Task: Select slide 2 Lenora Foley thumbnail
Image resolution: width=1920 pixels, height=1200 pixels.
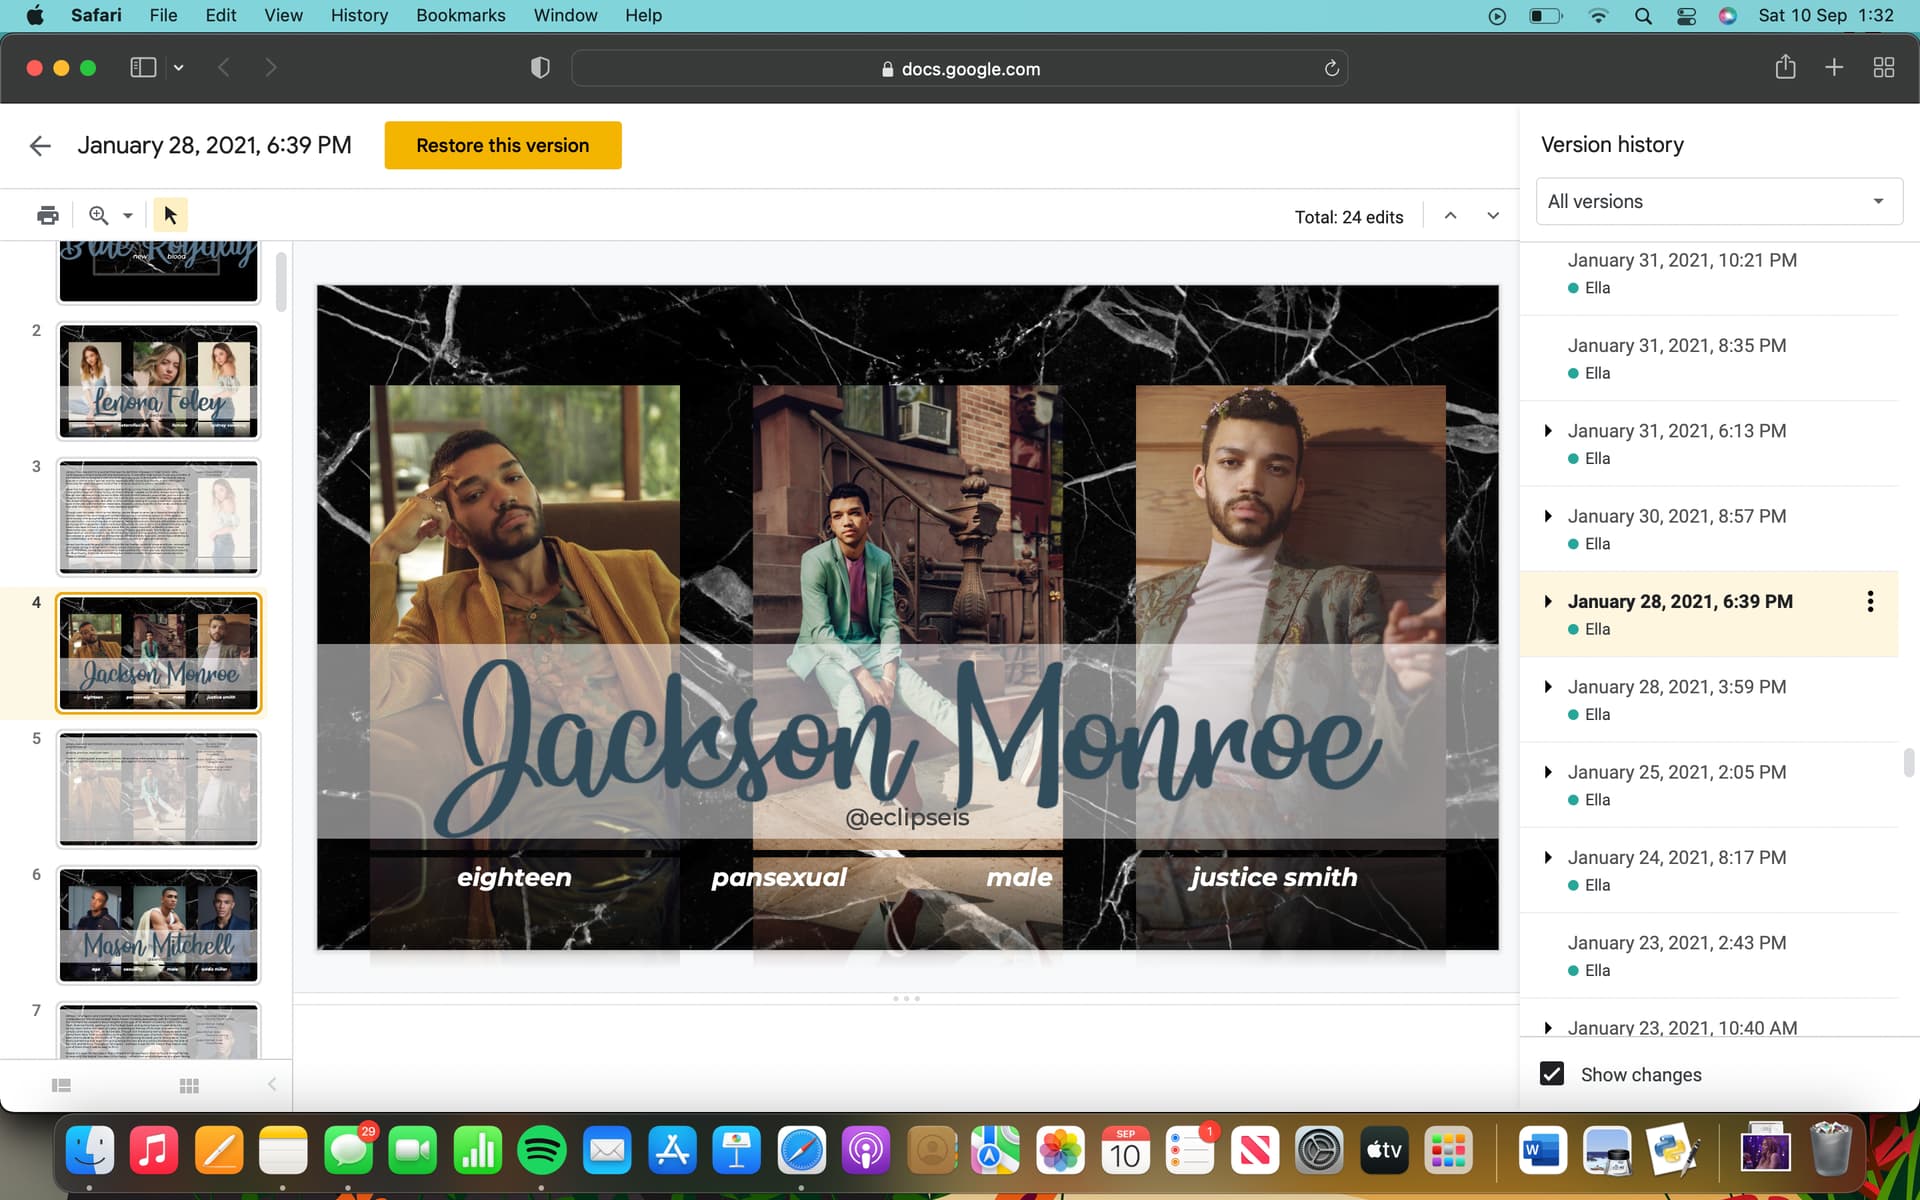Action: point(158,381)
